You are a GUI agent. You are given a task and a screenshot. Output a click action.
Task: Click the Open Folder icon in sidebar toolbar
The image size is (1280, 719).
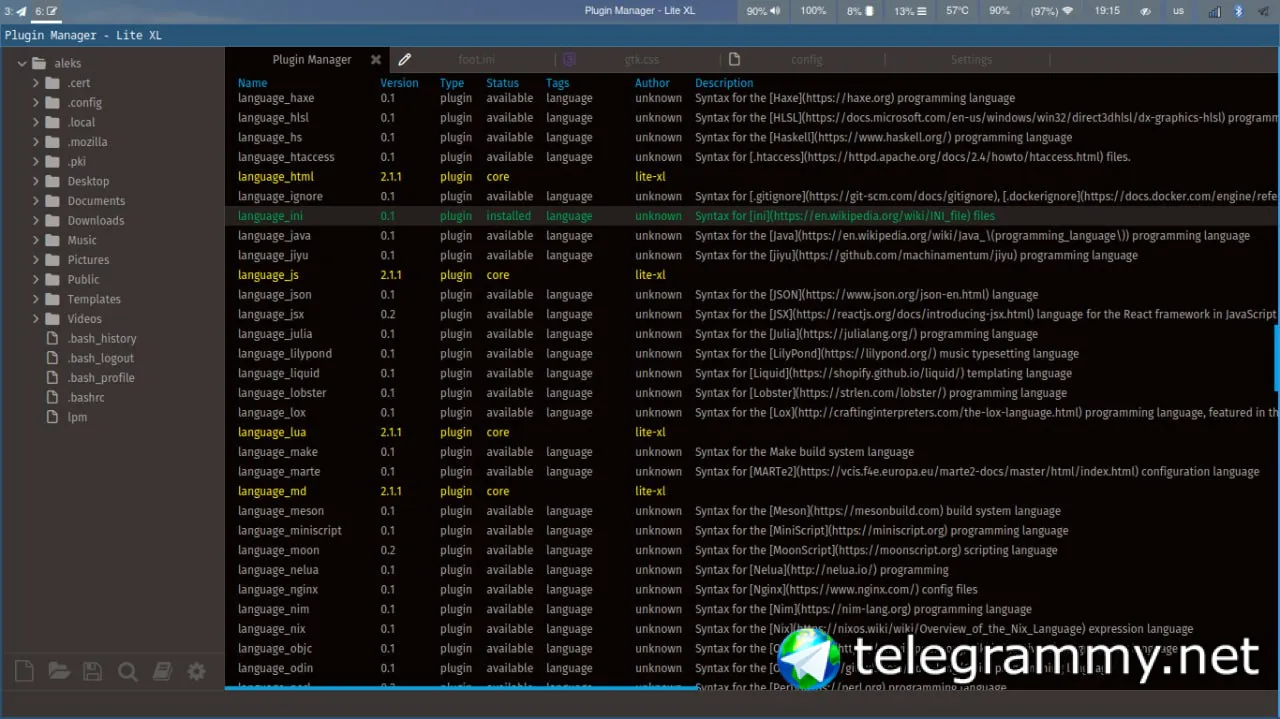point(58,672)
